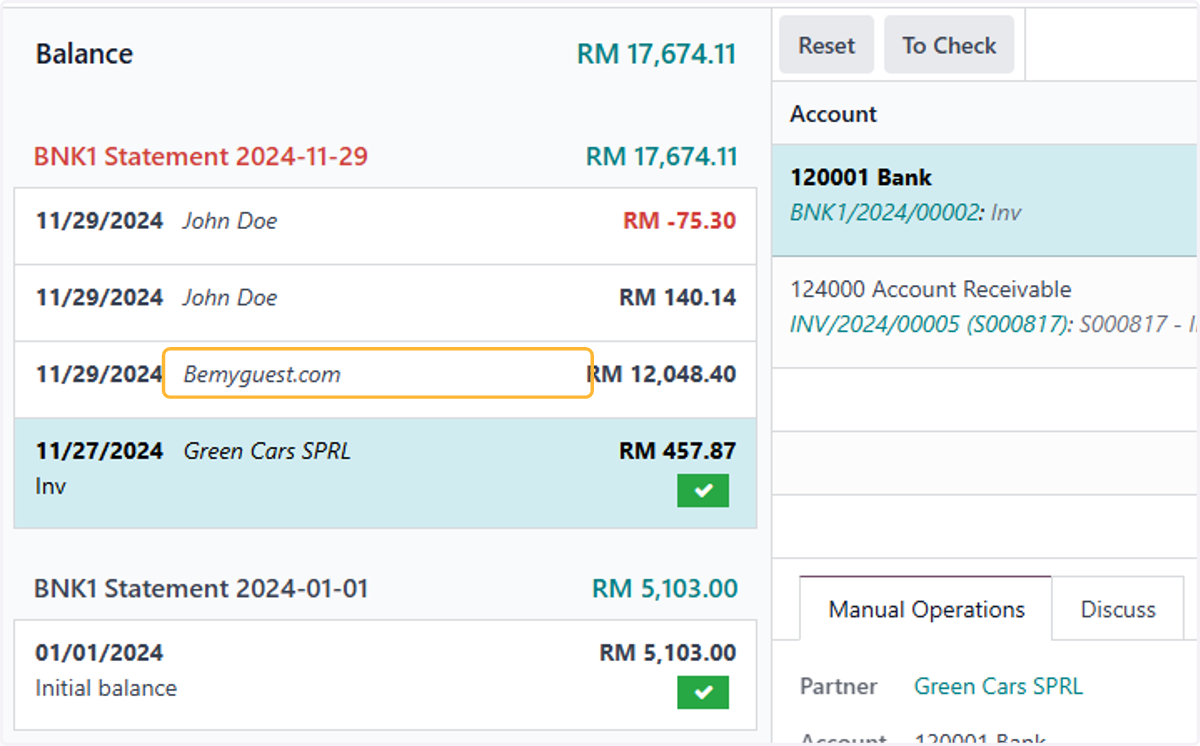The height and width of the screenshot is (746, 1200).
Task: Click the RM 5,103.00 statement total
Action: (664, 588)
